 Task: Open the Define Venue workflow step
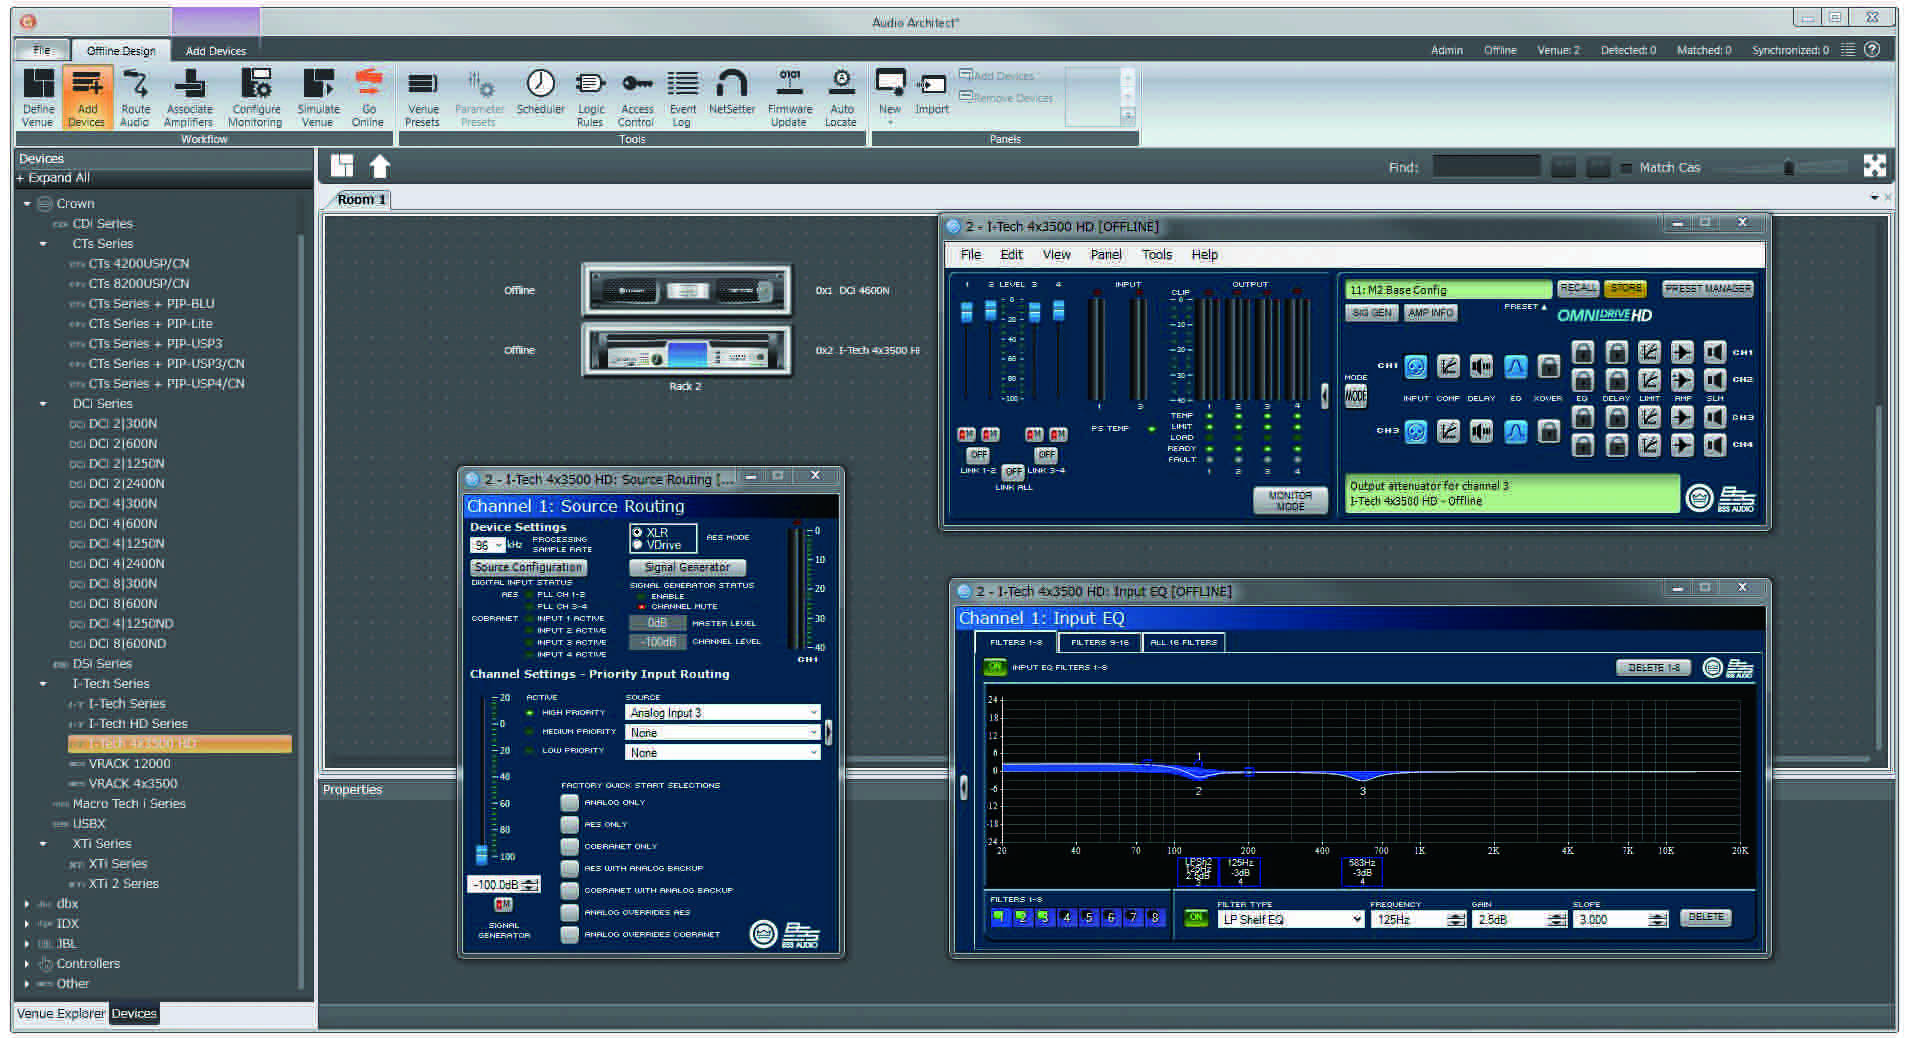pos(38,98)
